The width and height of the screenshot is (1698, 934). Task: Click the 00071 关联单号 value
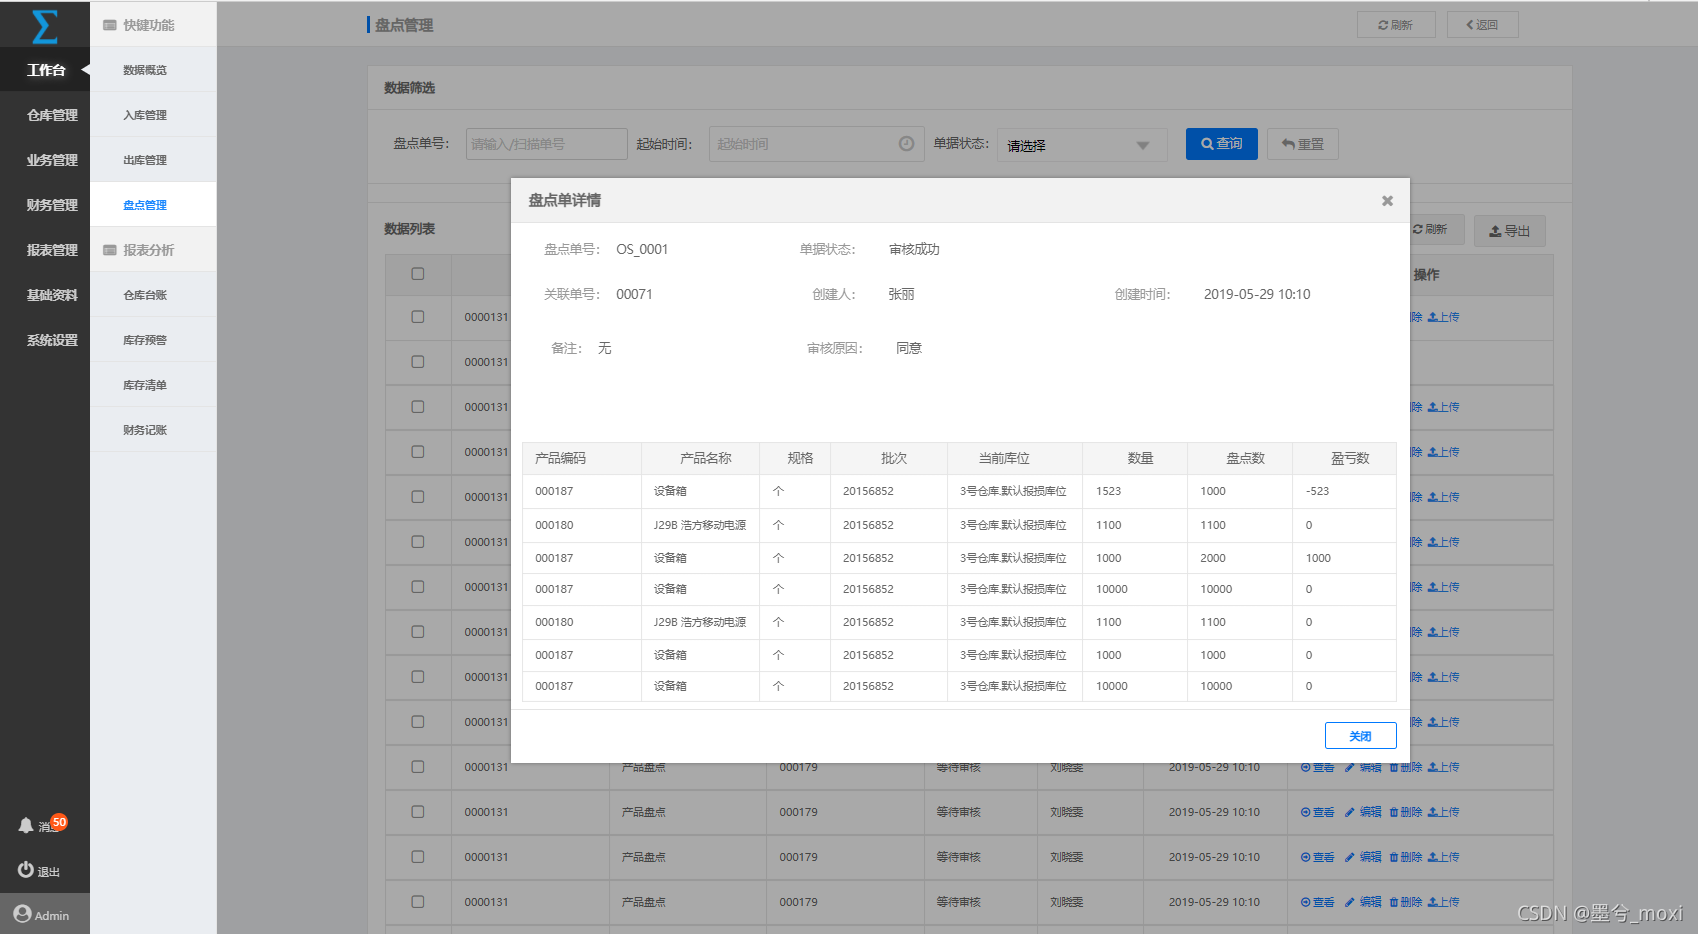tap(634, 294)
